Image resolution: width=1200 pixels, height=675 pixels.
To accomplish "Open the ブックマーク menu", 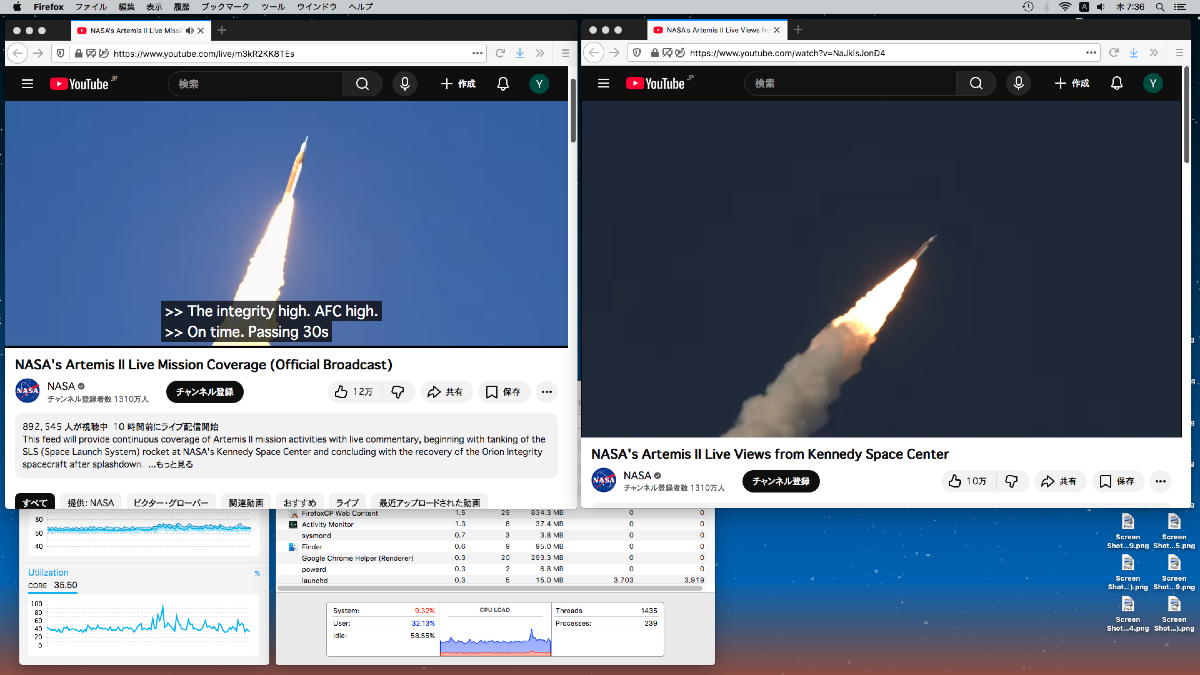I will point(225,6).
